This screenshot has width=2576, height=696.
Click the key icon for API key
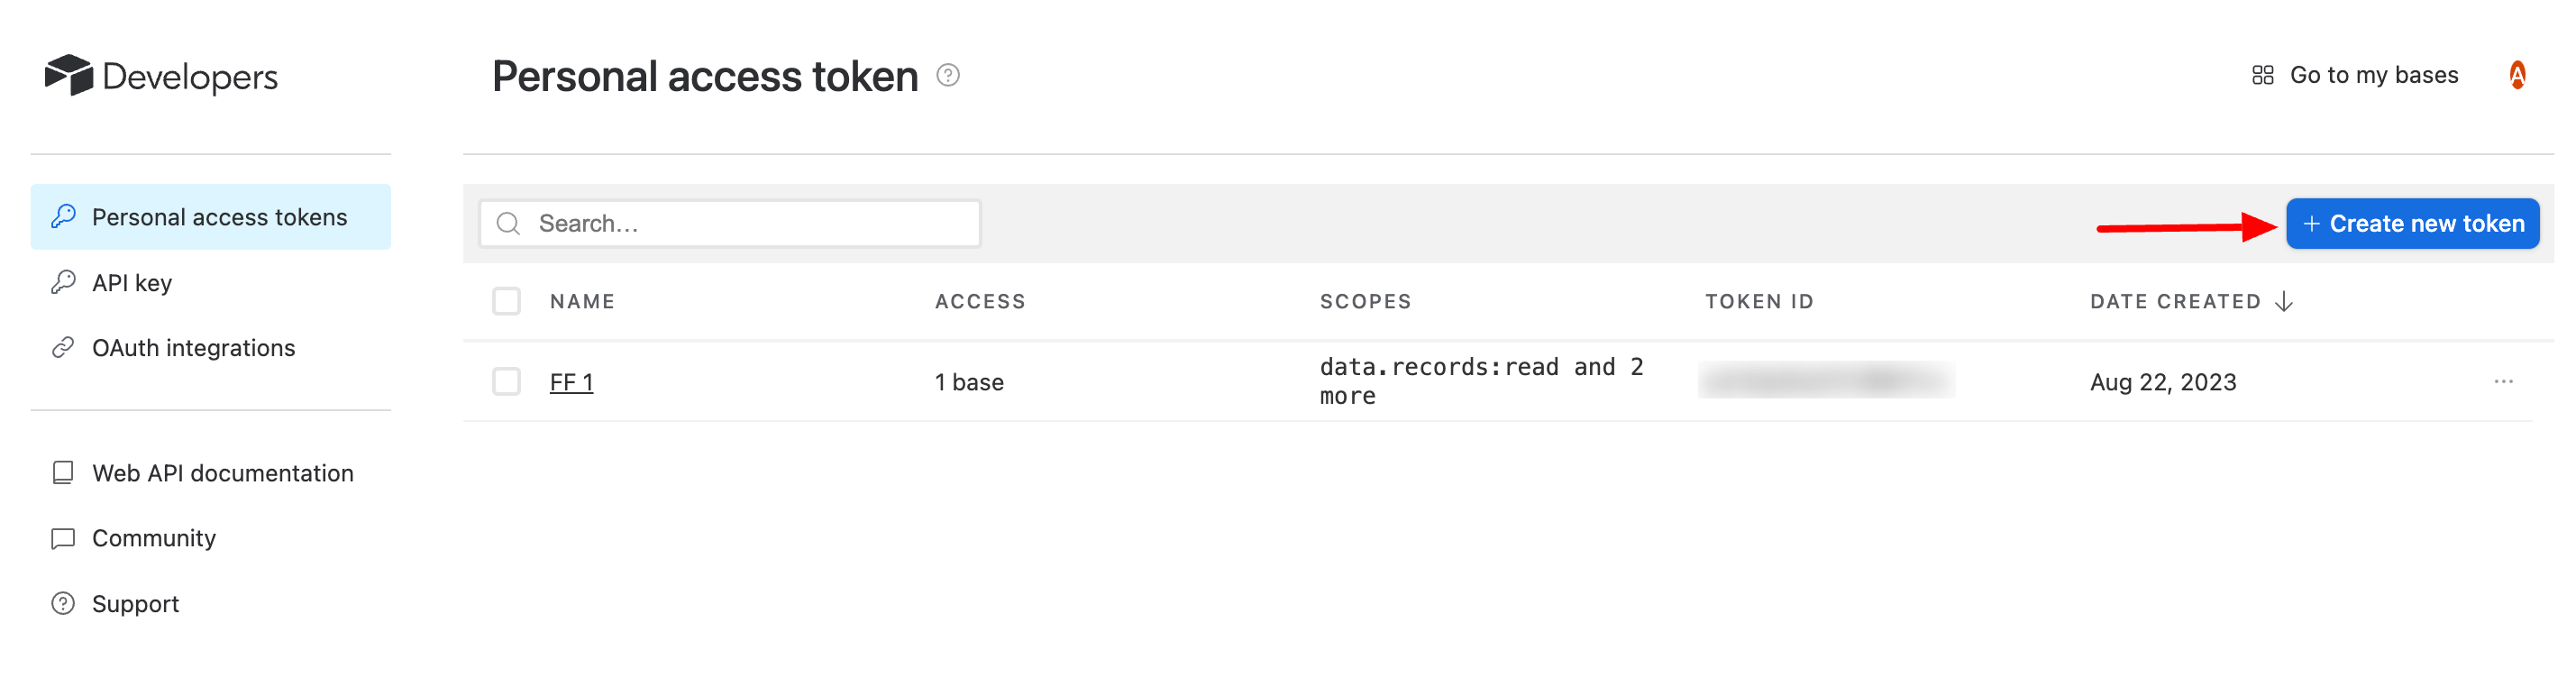(x=63, y=283)
